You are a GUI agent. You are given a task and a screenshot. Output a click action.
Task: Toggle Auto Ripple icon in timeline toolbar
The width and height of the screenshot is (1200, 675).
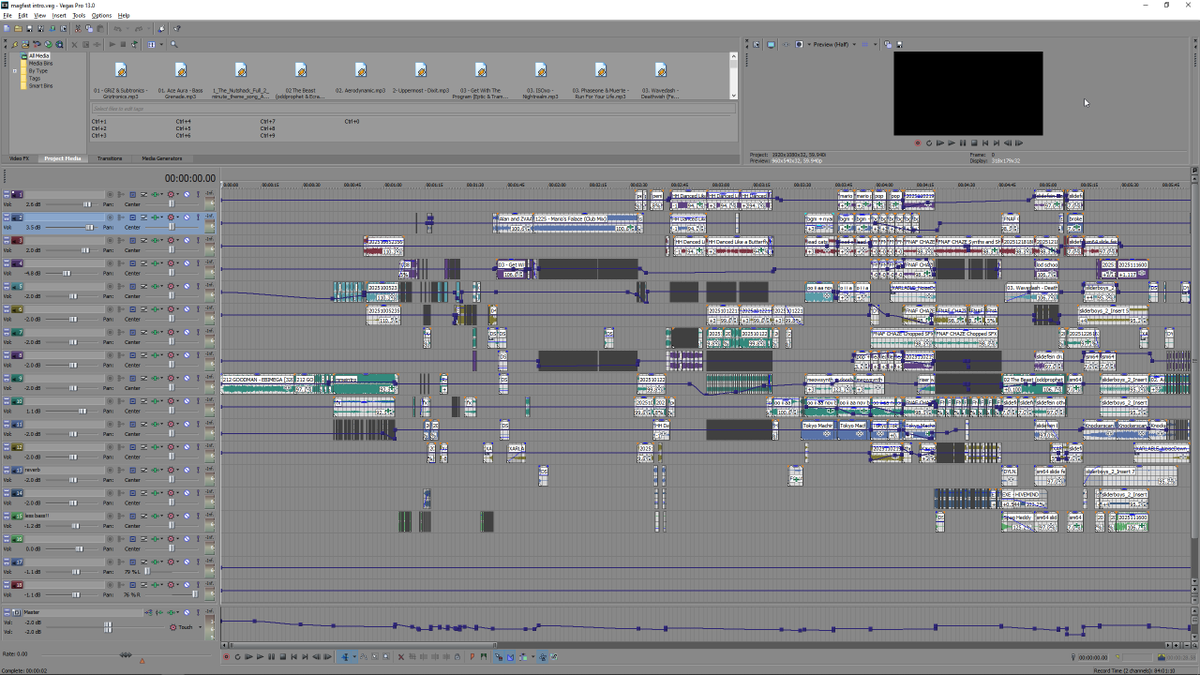click(x=522, y=657)
